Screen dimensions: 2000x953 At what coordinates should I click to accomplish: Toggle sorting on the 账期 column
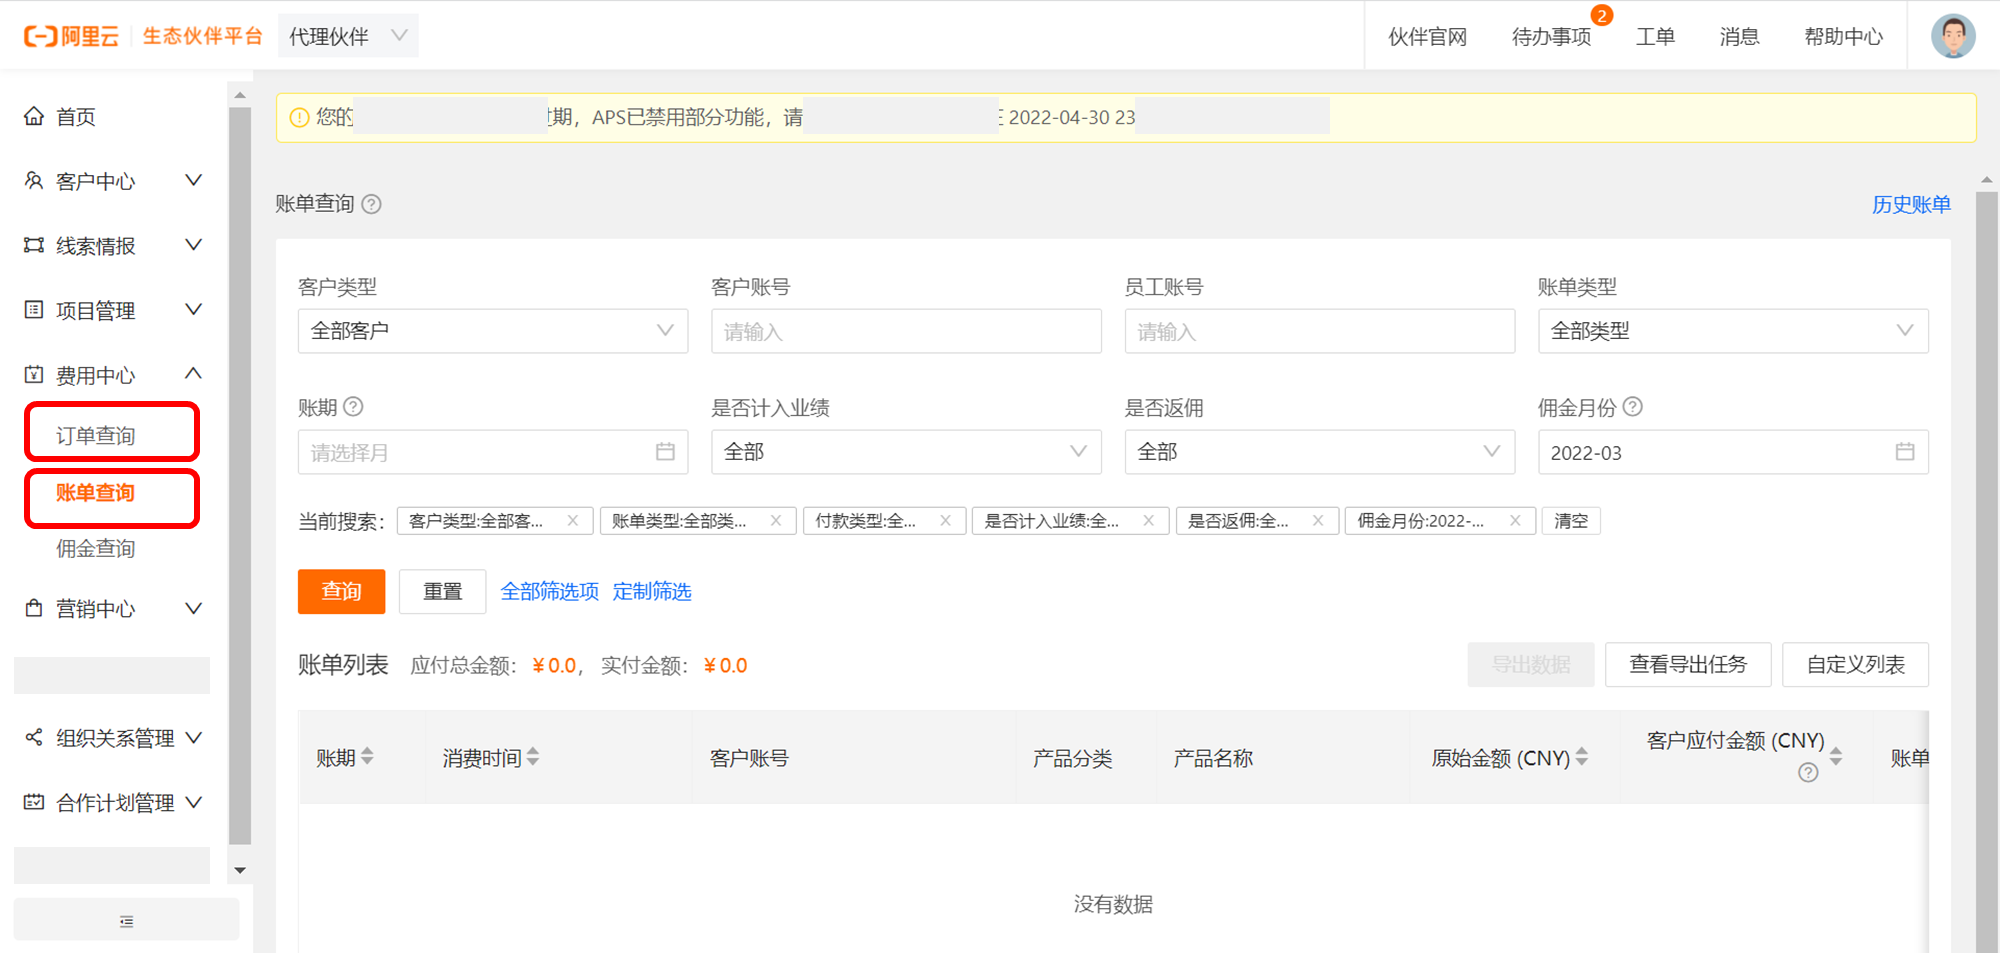pyautogui.click(x=366, y=757)
